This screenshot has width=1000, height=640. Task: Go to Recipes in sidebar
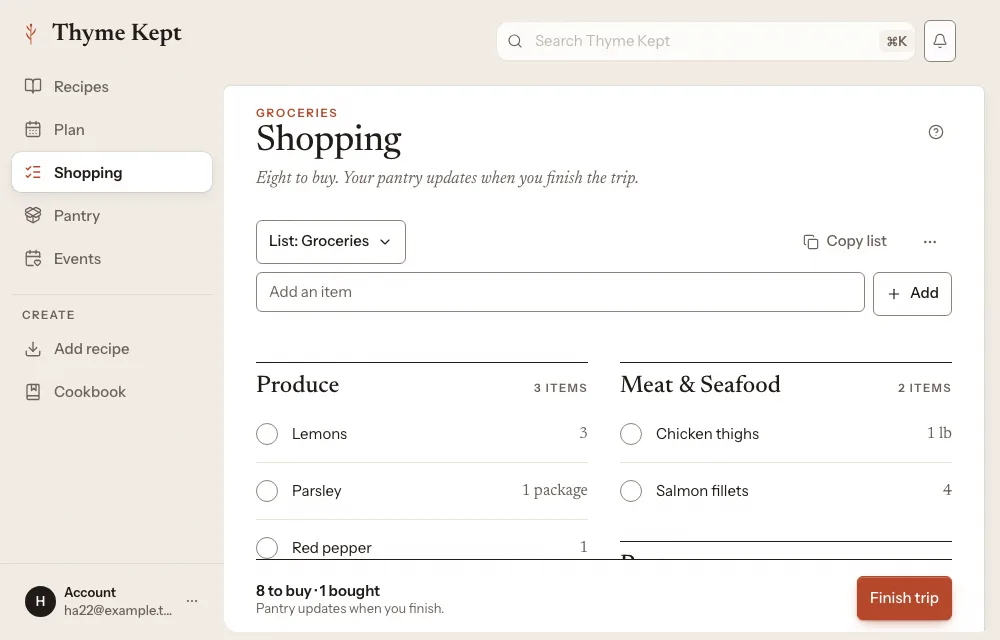[112, 86]
